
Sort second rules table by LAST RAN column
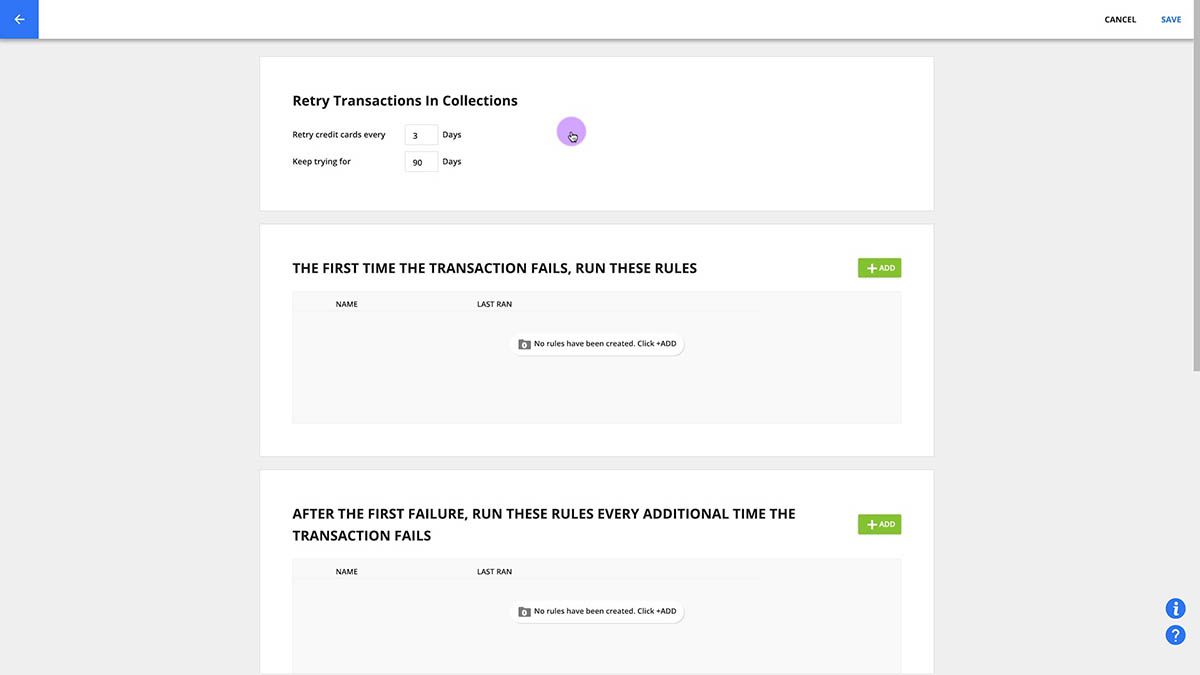(494, 572)
